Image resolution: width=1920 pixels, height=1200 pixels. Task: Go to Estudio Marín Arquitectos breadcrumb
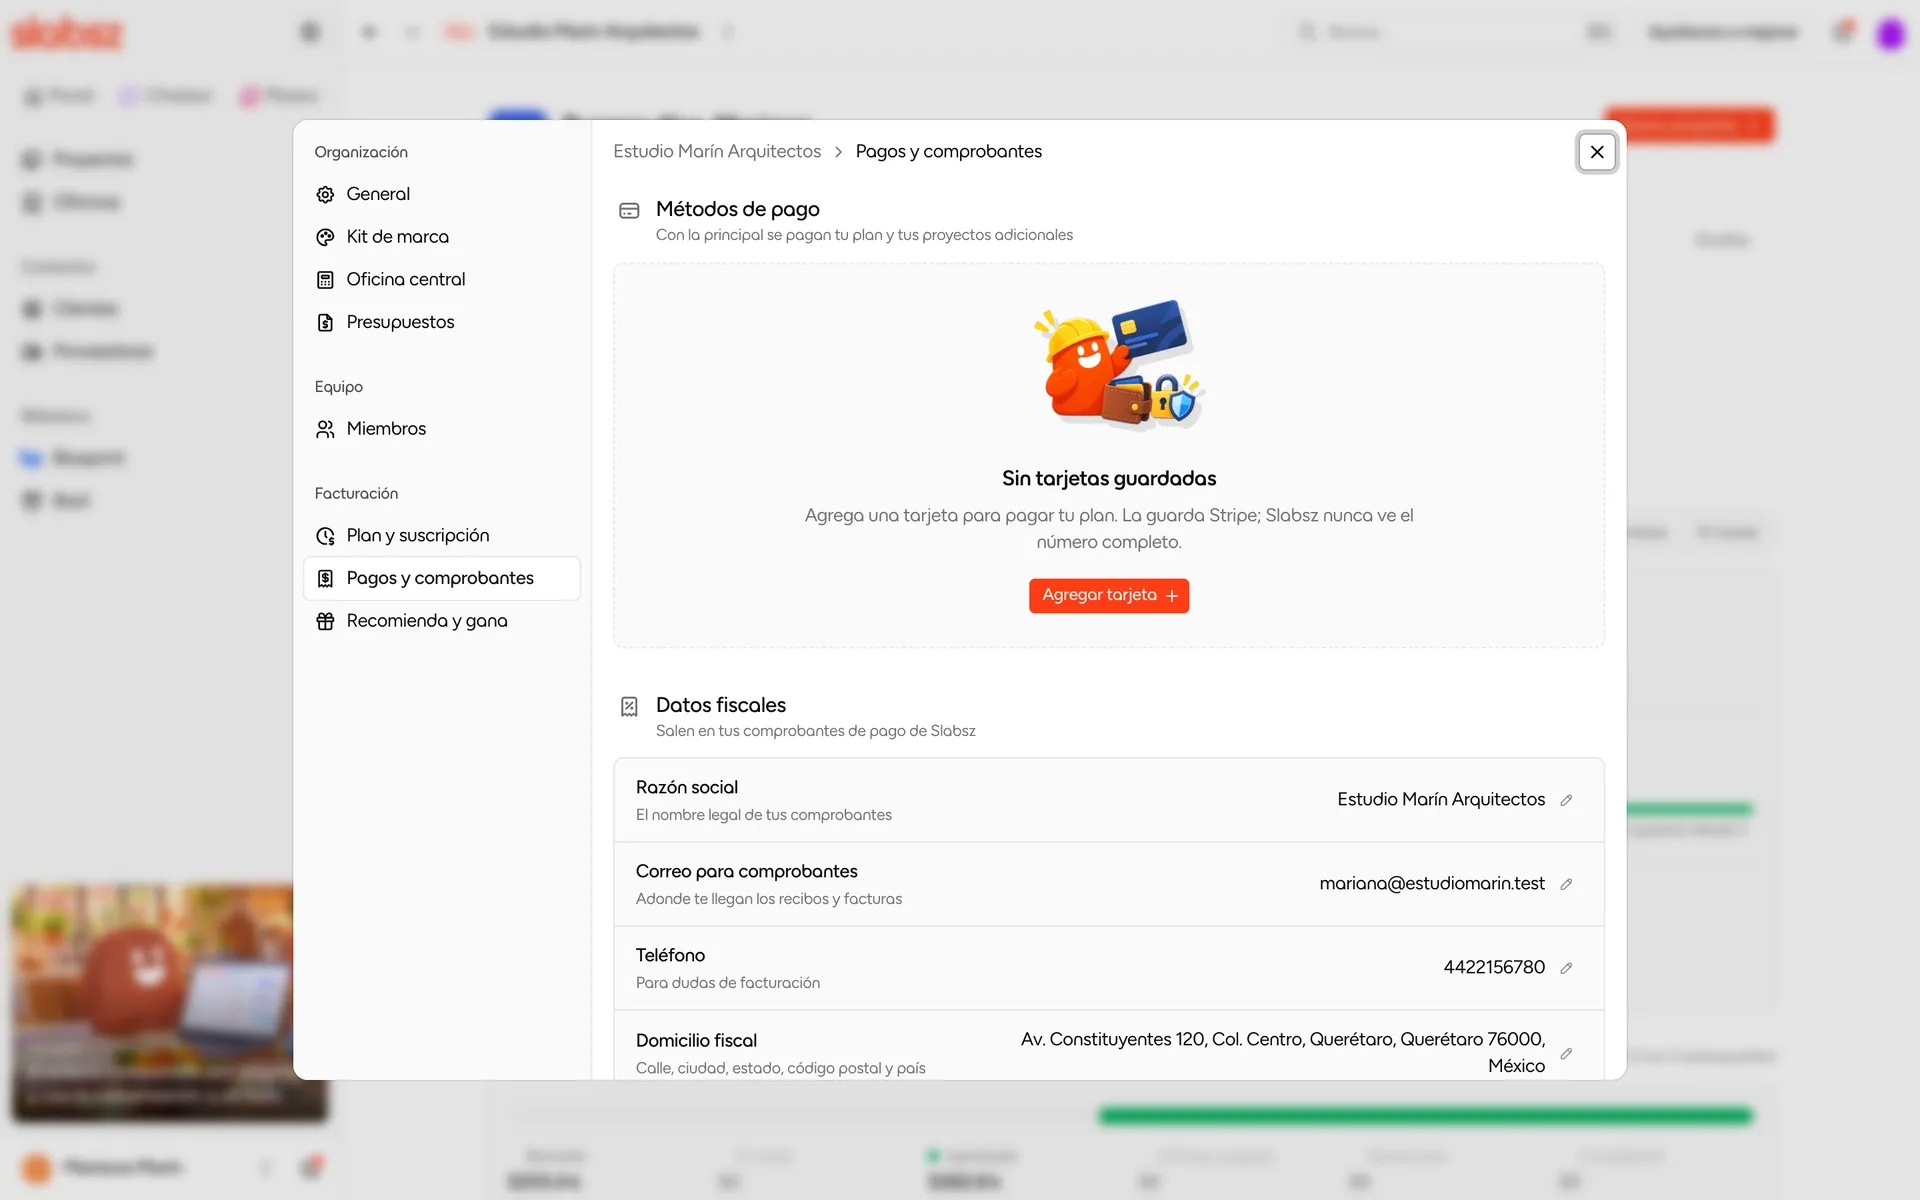[x=717, y=151]
